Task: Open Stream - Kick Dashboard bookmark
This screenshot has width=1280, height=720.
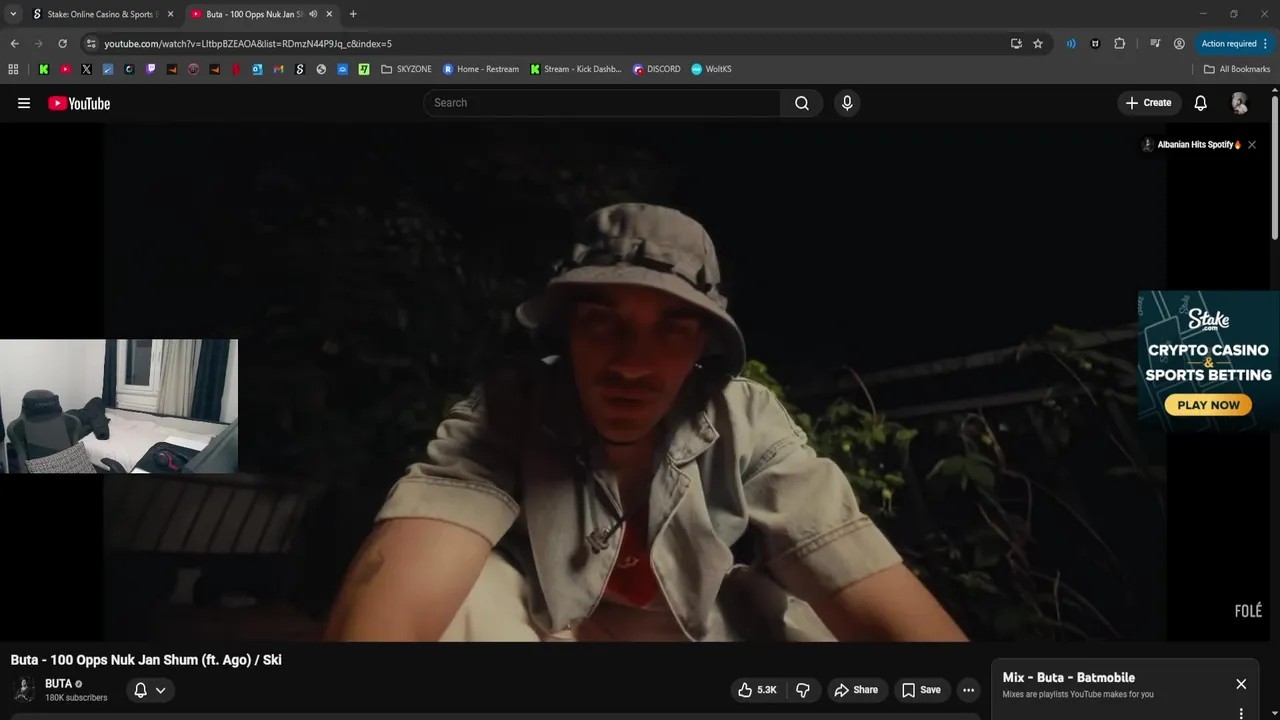Action: coord(576,69)
